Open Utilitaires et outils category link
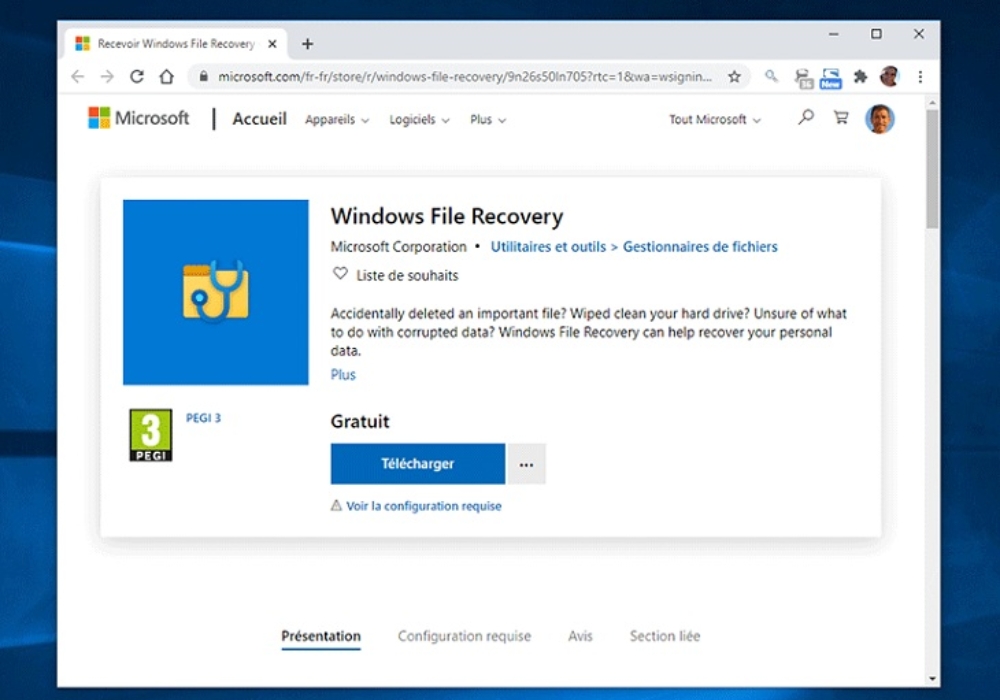 click(x=548, y=247)
